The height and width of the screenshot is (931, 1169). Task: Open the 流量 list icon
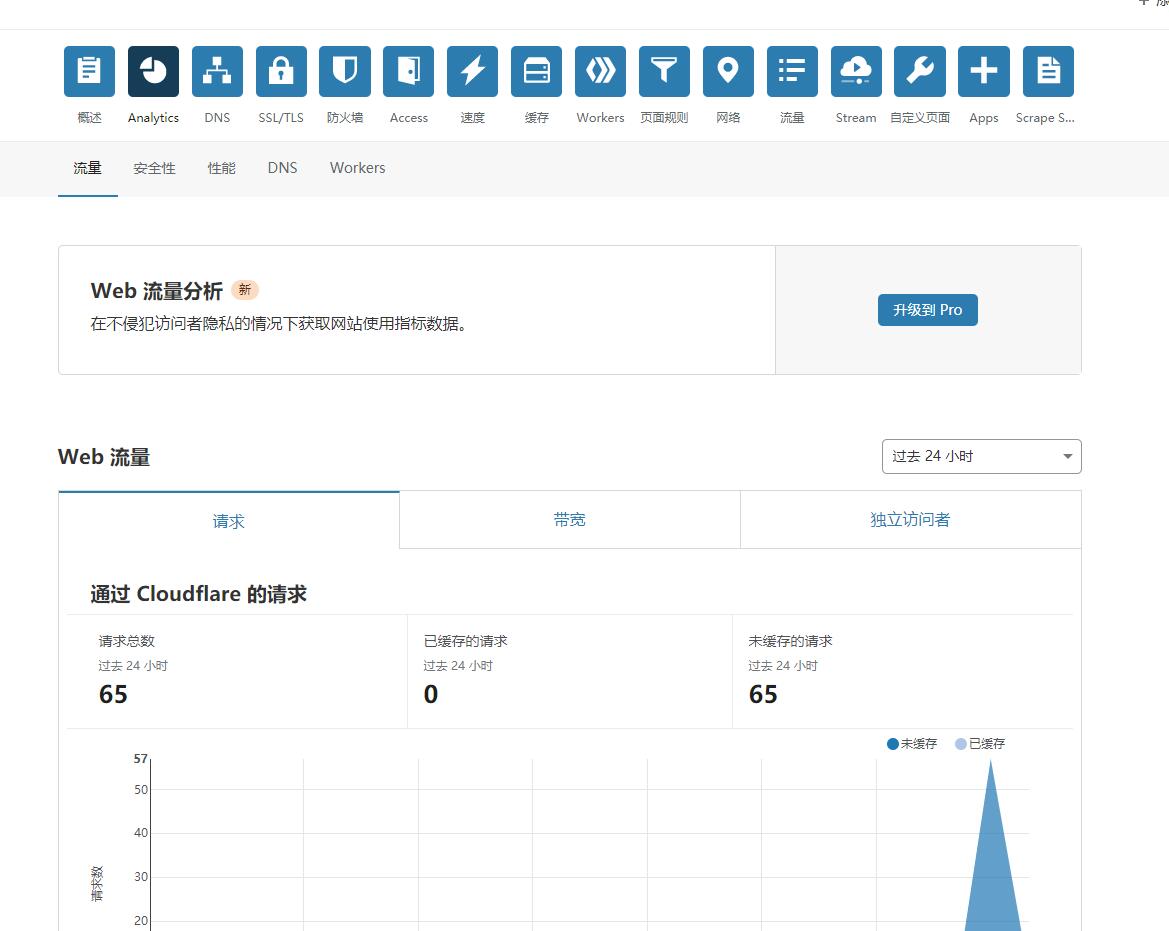(793, 72)
